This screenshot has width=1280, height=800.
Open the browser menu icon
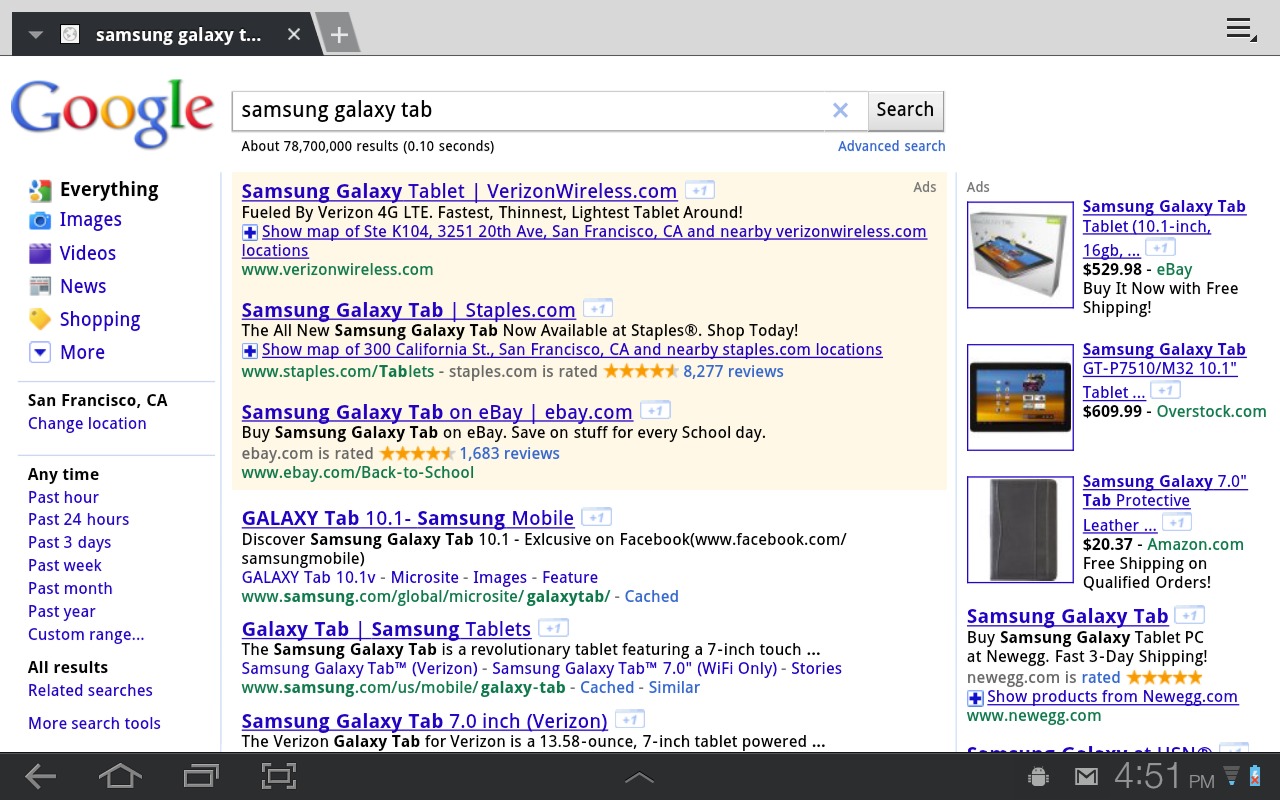tap(1241, 29)
